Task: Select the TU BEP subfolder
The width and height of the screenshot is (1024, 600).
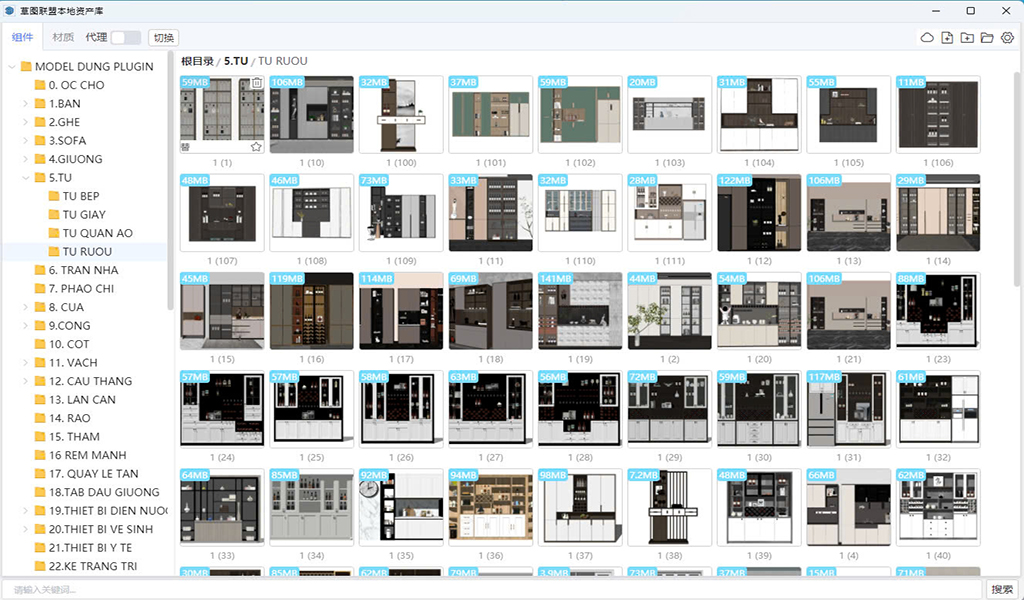Action: 81,196
